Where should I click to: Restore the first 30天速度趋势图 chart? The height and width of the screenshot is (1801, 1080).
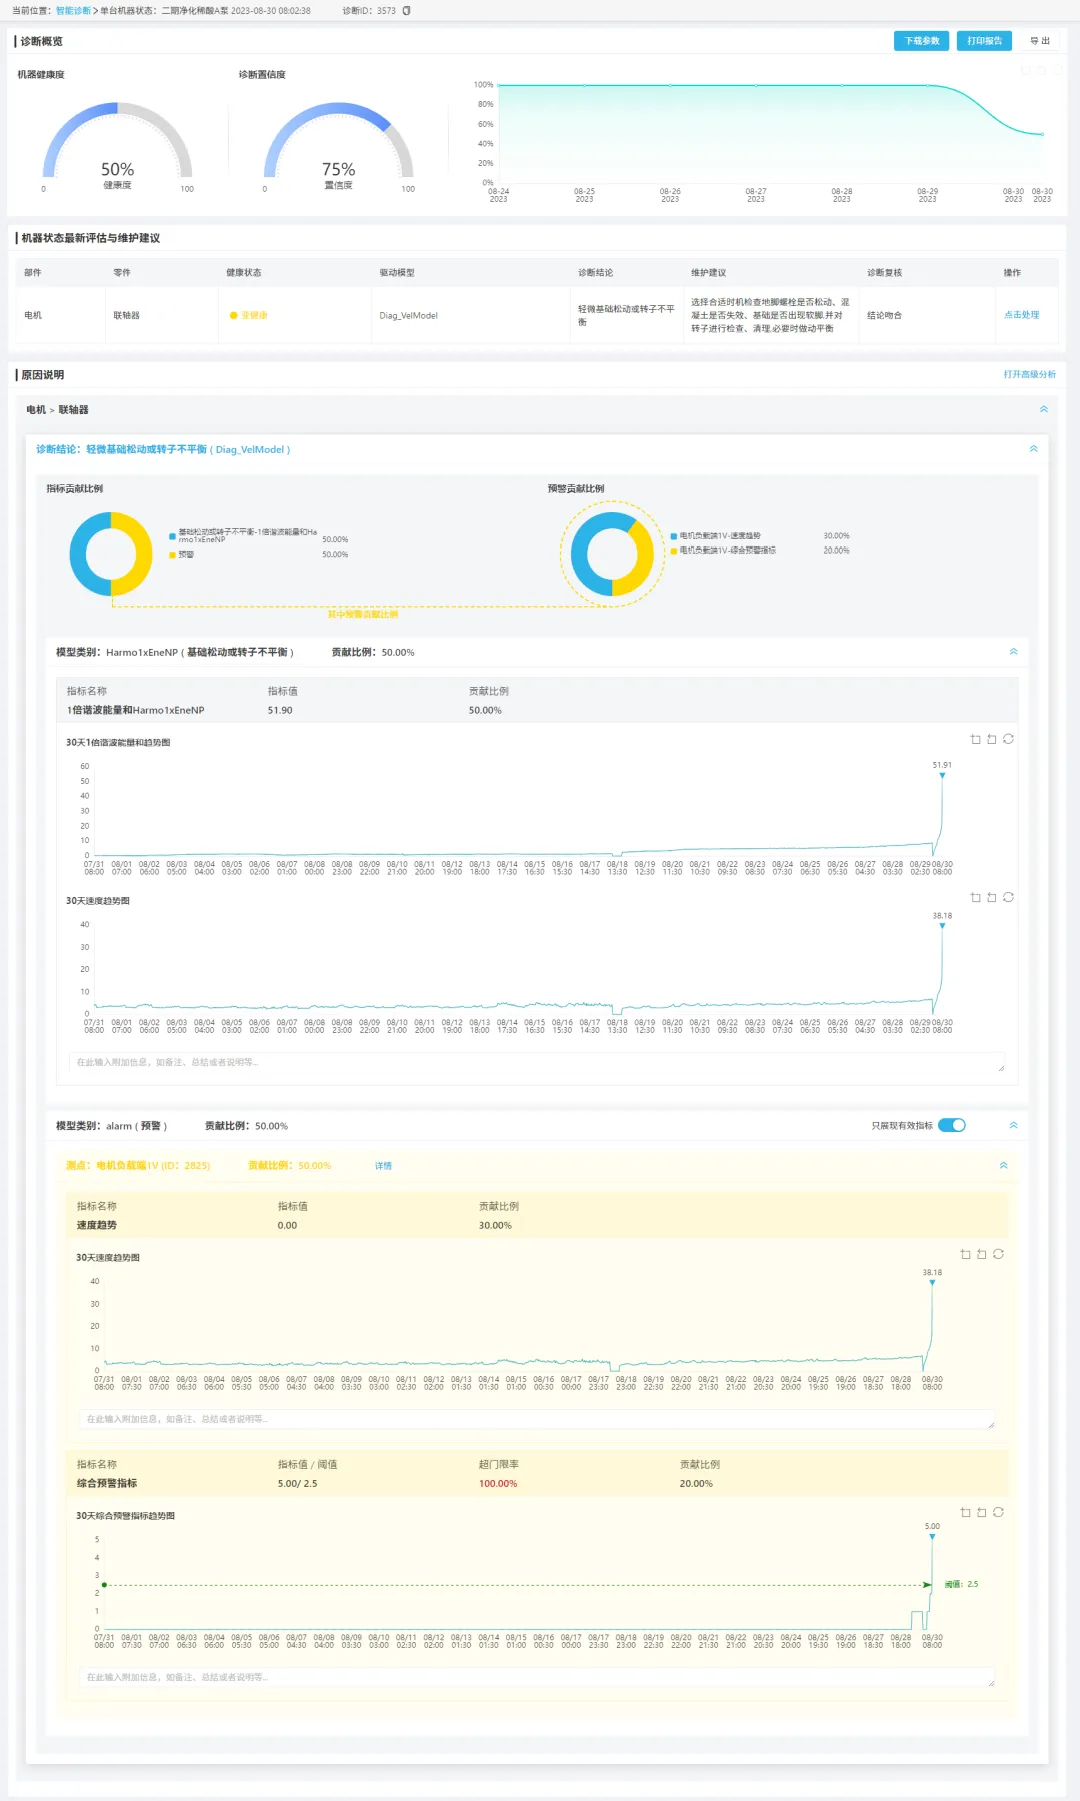(1008, 897)
